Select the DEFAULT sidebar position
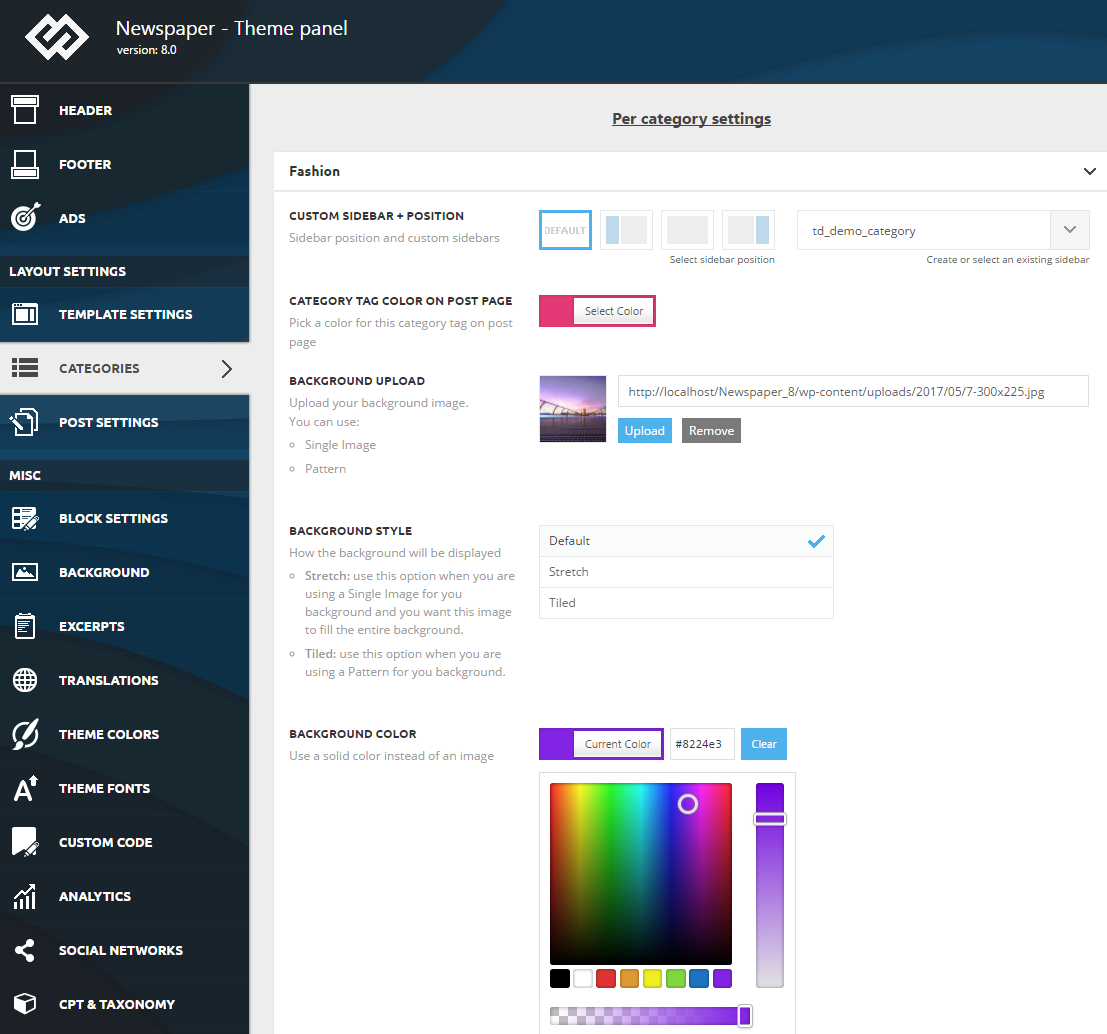Screen dimensions: 1107x1034 point(565,230)
